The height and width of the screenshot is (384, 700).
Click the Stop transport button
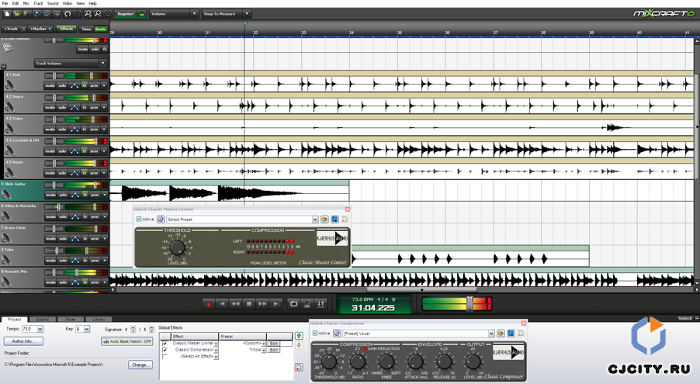pyautogui.click(x=249, y=304)
